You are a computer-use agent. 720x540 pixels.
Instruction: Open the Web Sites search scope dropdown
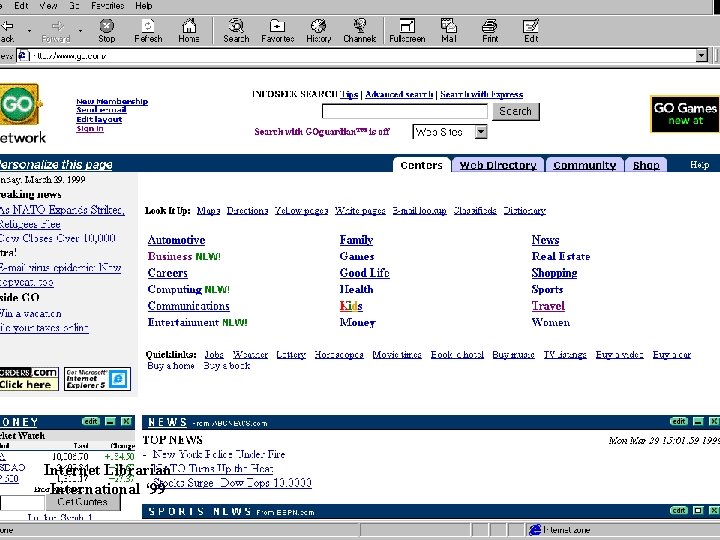click(481, 132)
